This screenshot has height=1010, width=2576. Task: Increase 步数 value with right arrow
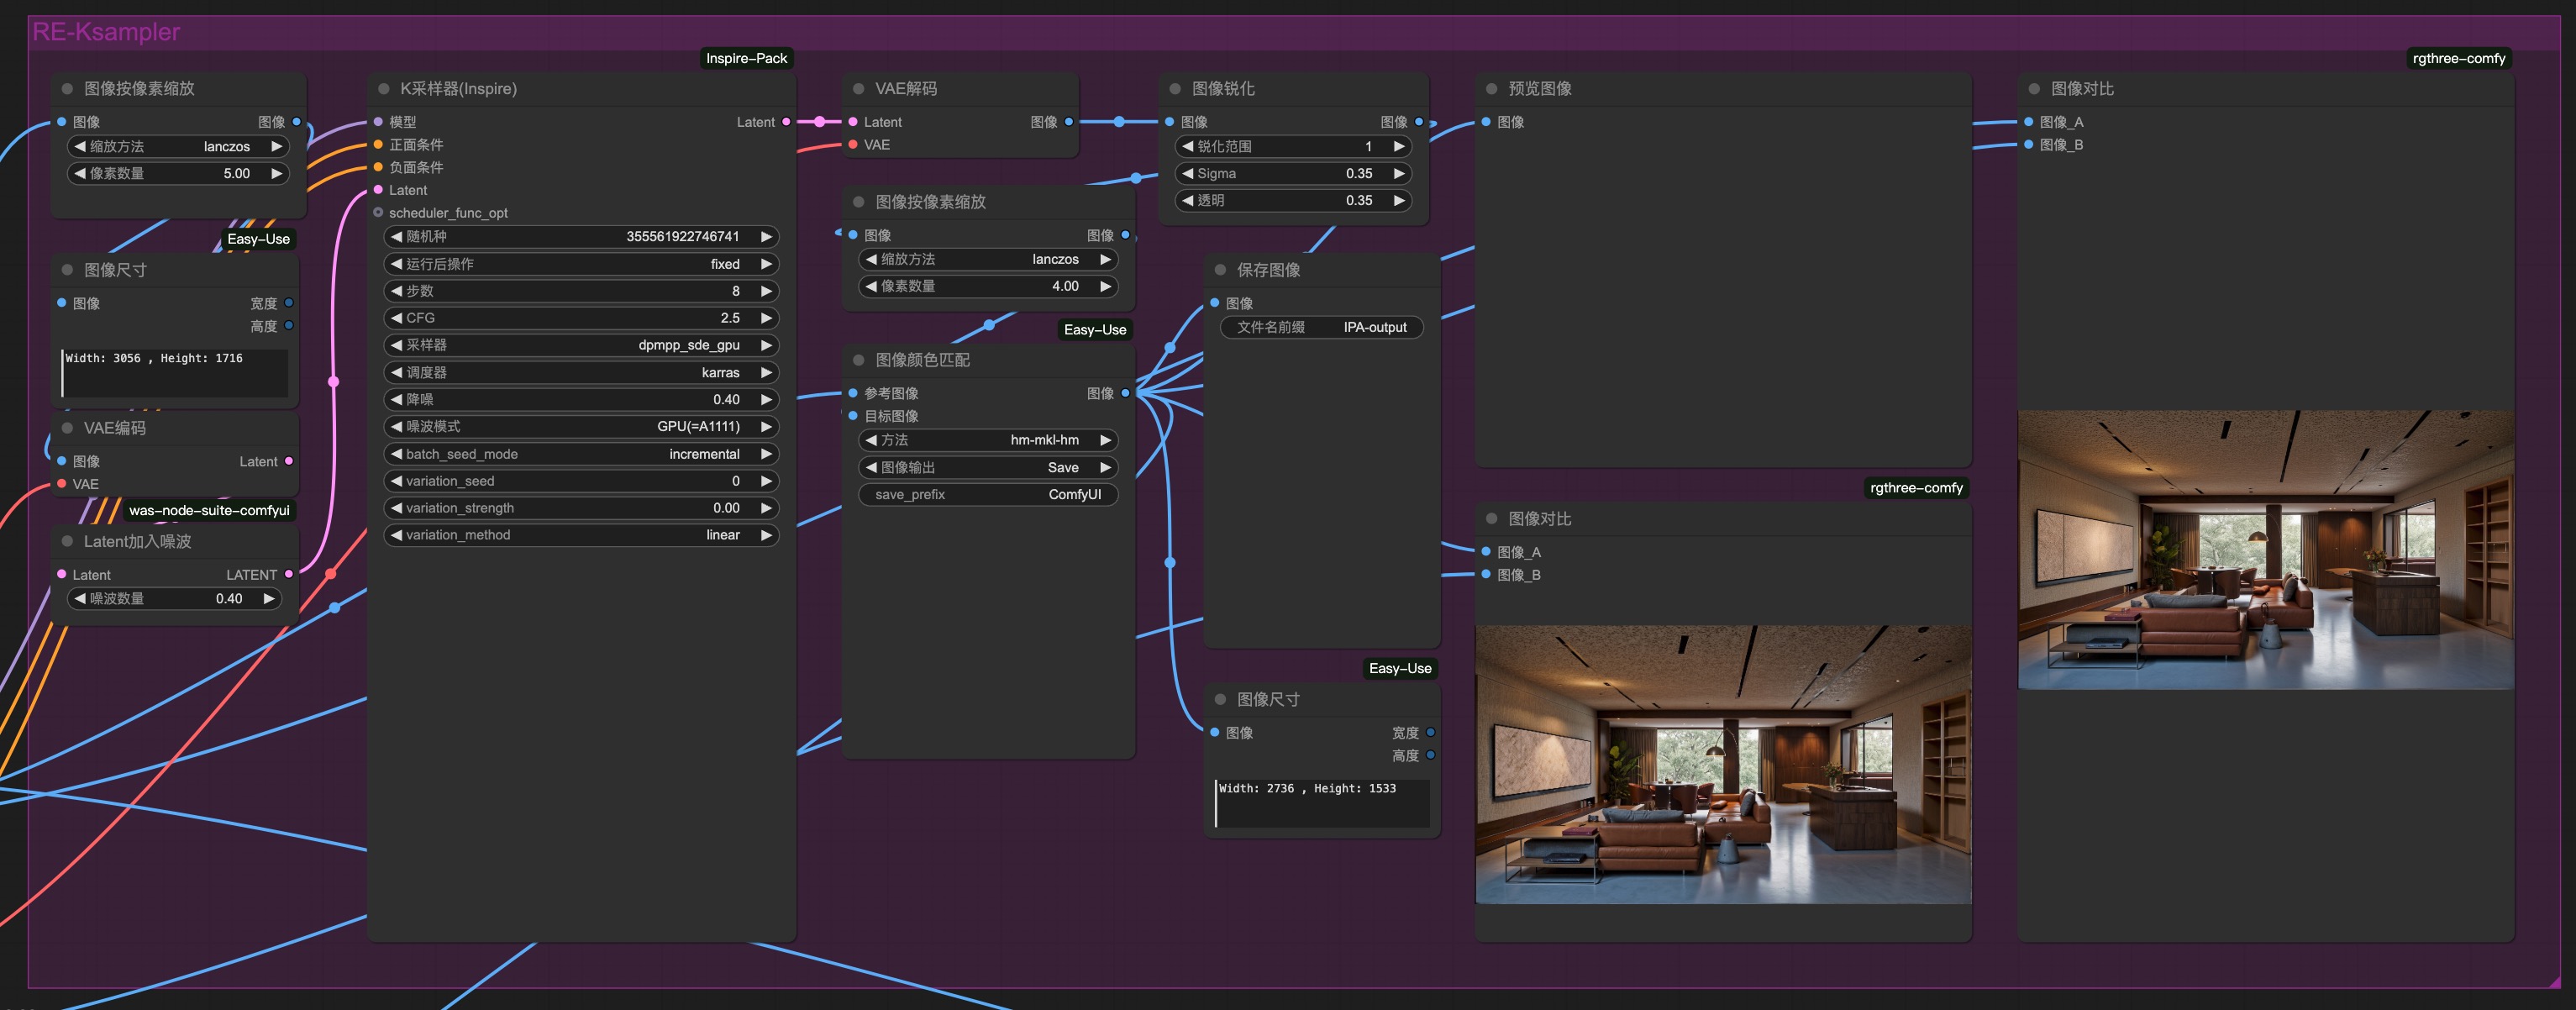(x=766, y=291)
